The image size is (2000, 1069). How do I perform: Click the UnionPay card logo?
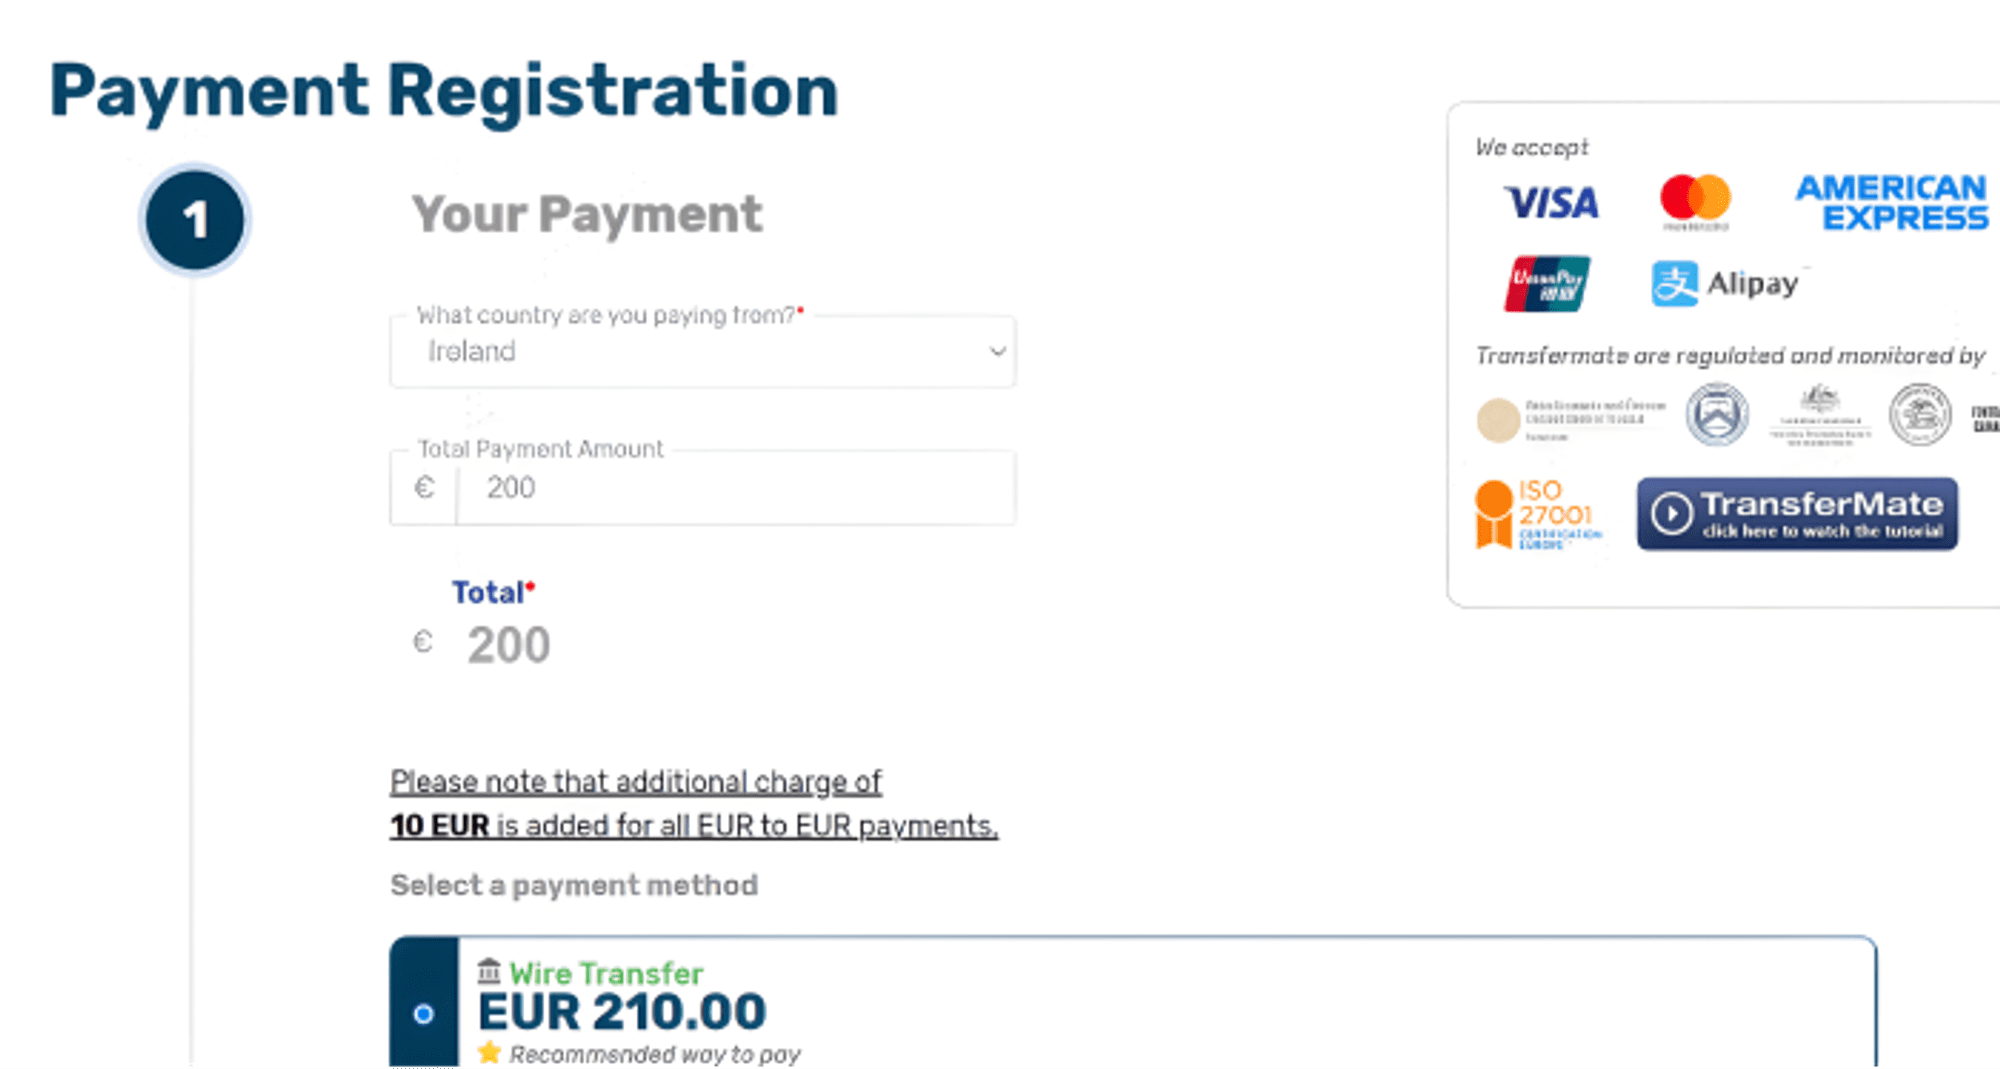[1547, 284]
